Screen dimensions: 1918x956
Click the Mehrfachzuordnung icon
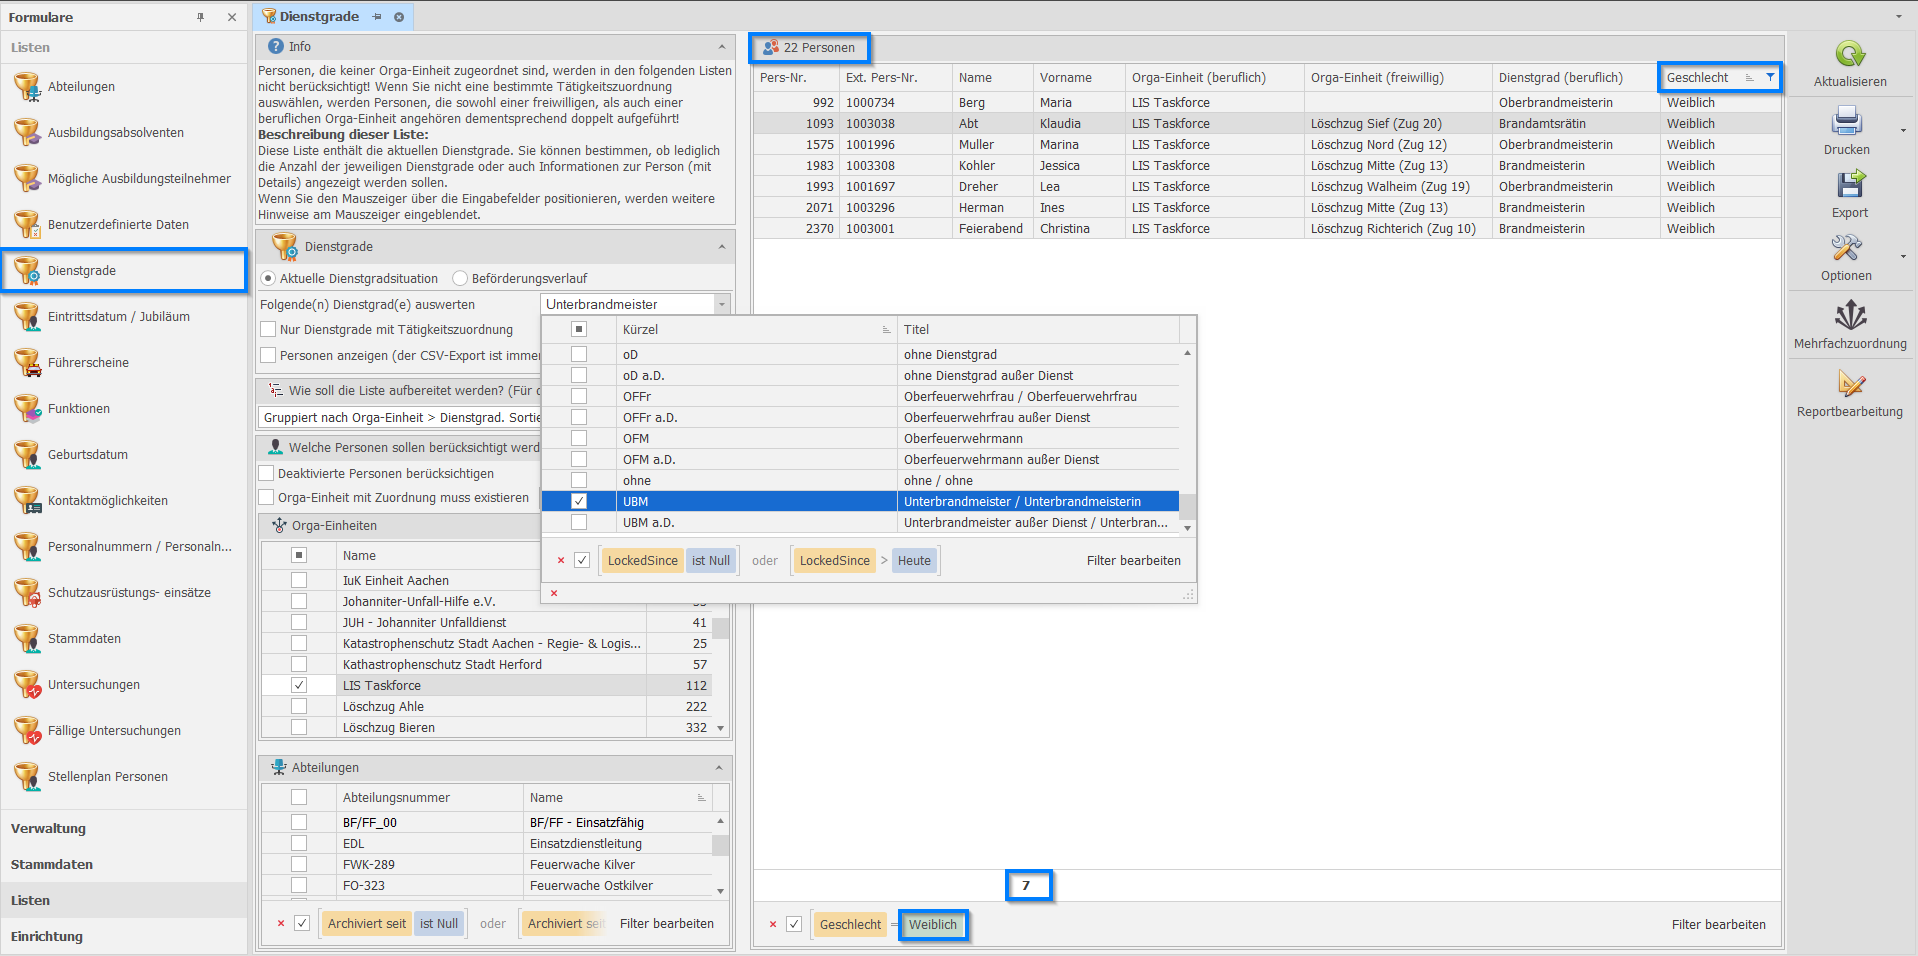[1849, 317]
